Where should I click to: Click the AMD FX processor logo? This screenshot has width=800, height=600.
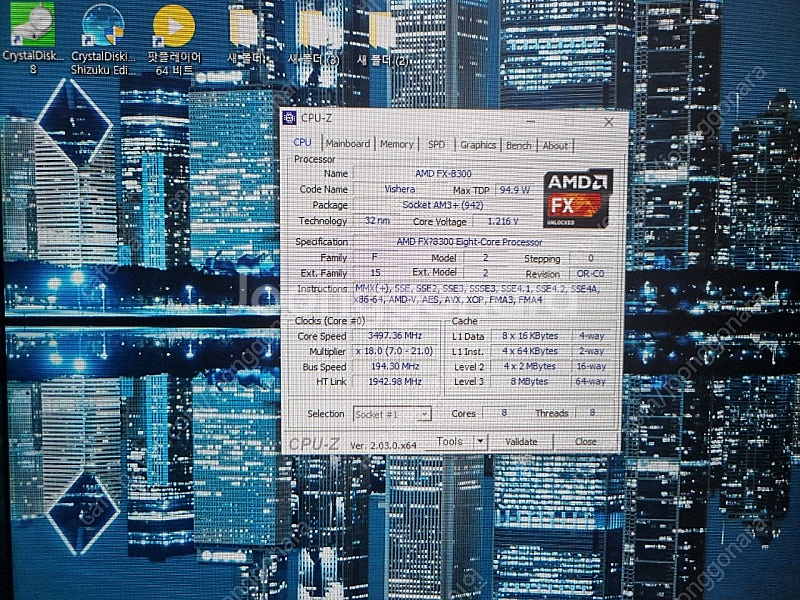(578, 198)
